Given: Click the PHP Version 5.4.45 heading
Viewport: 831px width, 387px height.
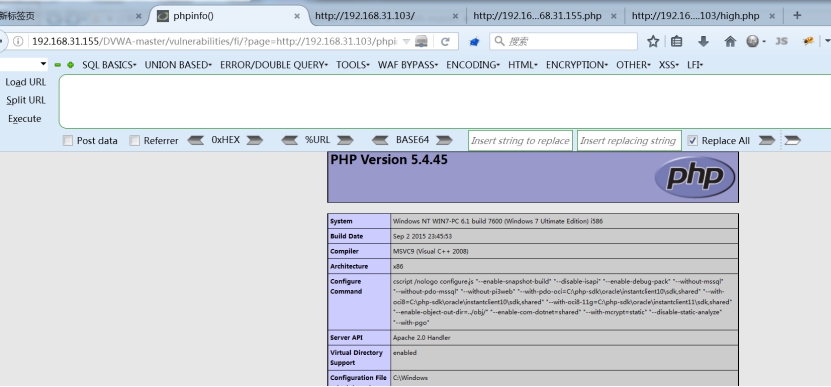Looking at the screenshot, I should 388,160.
